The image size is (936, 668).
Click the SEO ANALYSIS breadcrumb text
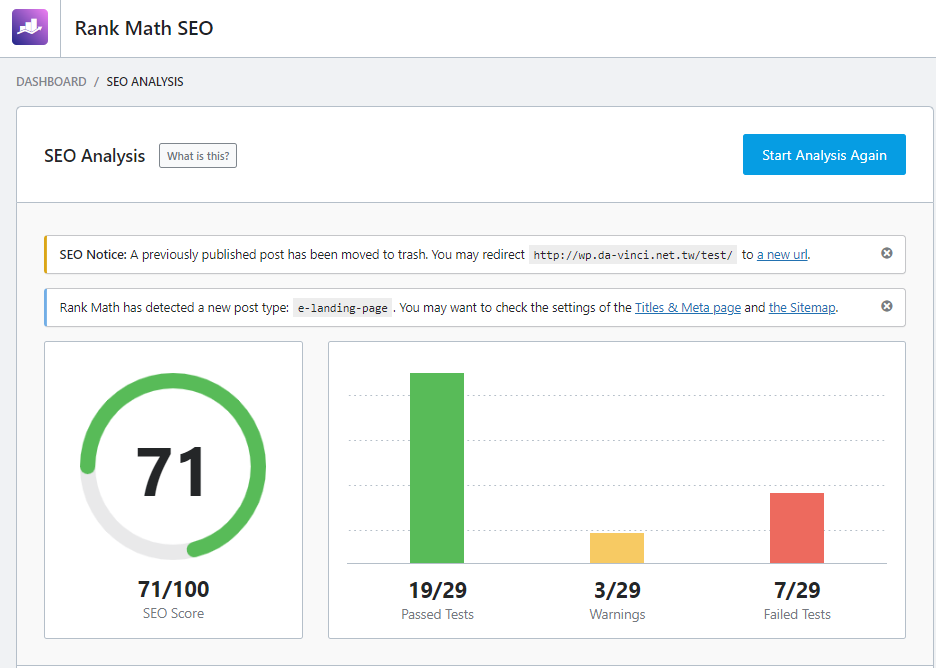click(145, 82)
